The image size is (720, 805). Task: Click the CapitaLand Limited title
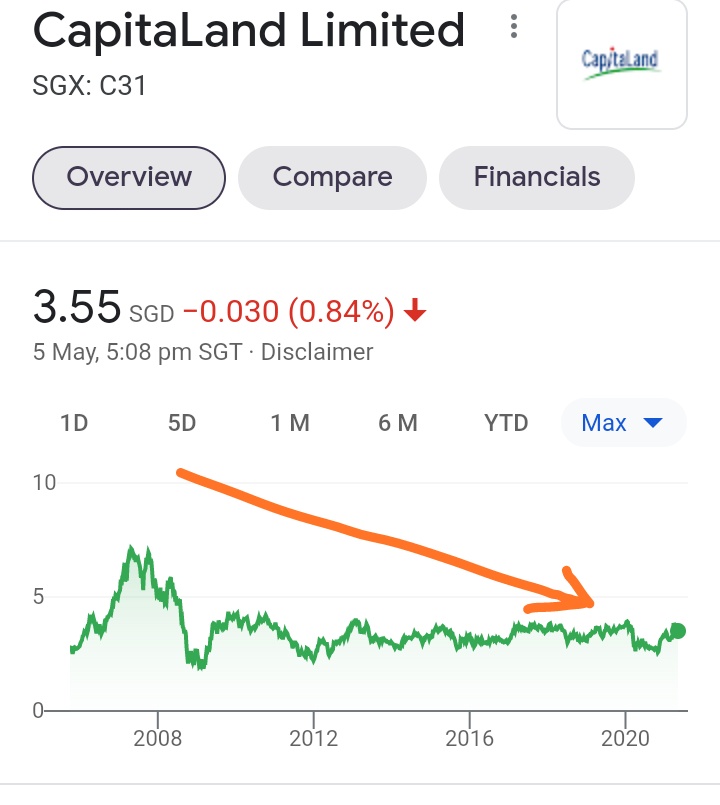point(249,30)
